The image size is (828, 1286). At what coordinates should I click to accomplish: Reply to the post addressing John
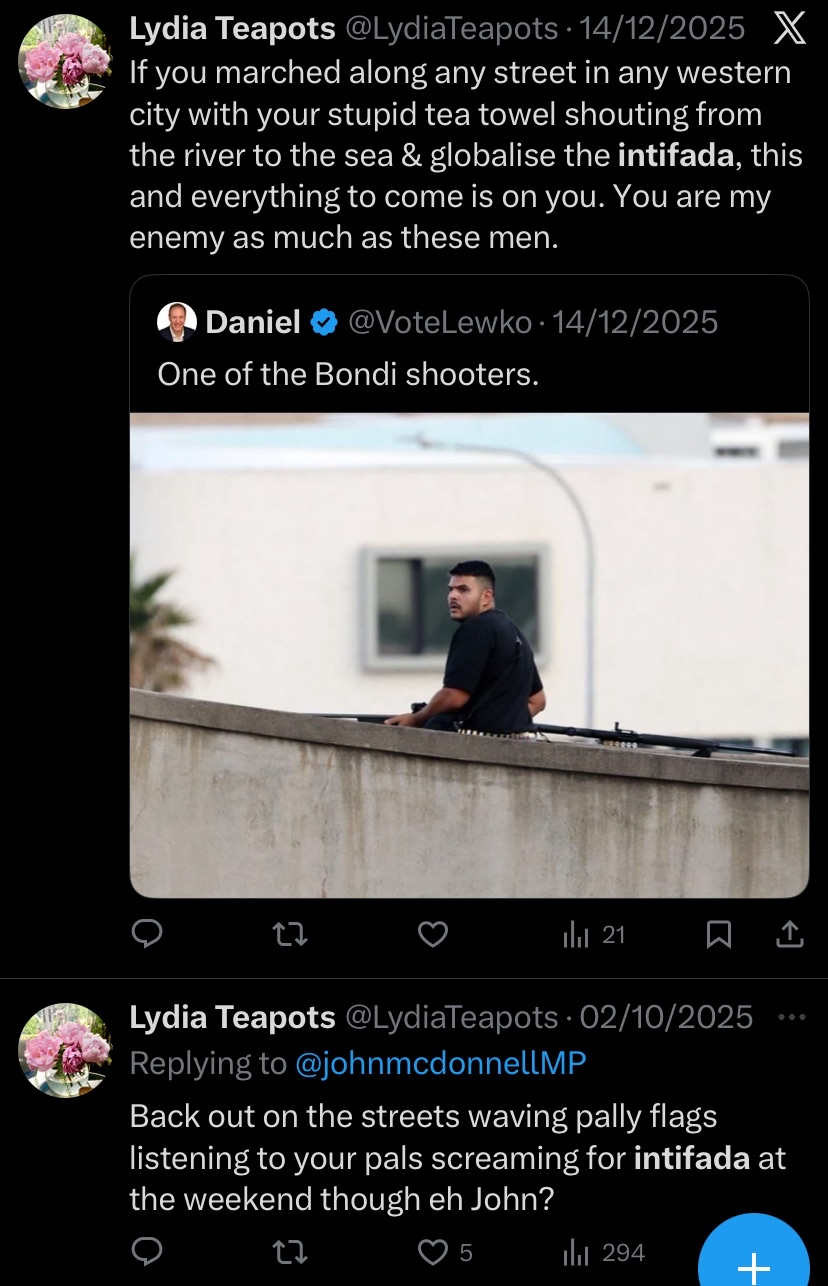point(148,1252)
